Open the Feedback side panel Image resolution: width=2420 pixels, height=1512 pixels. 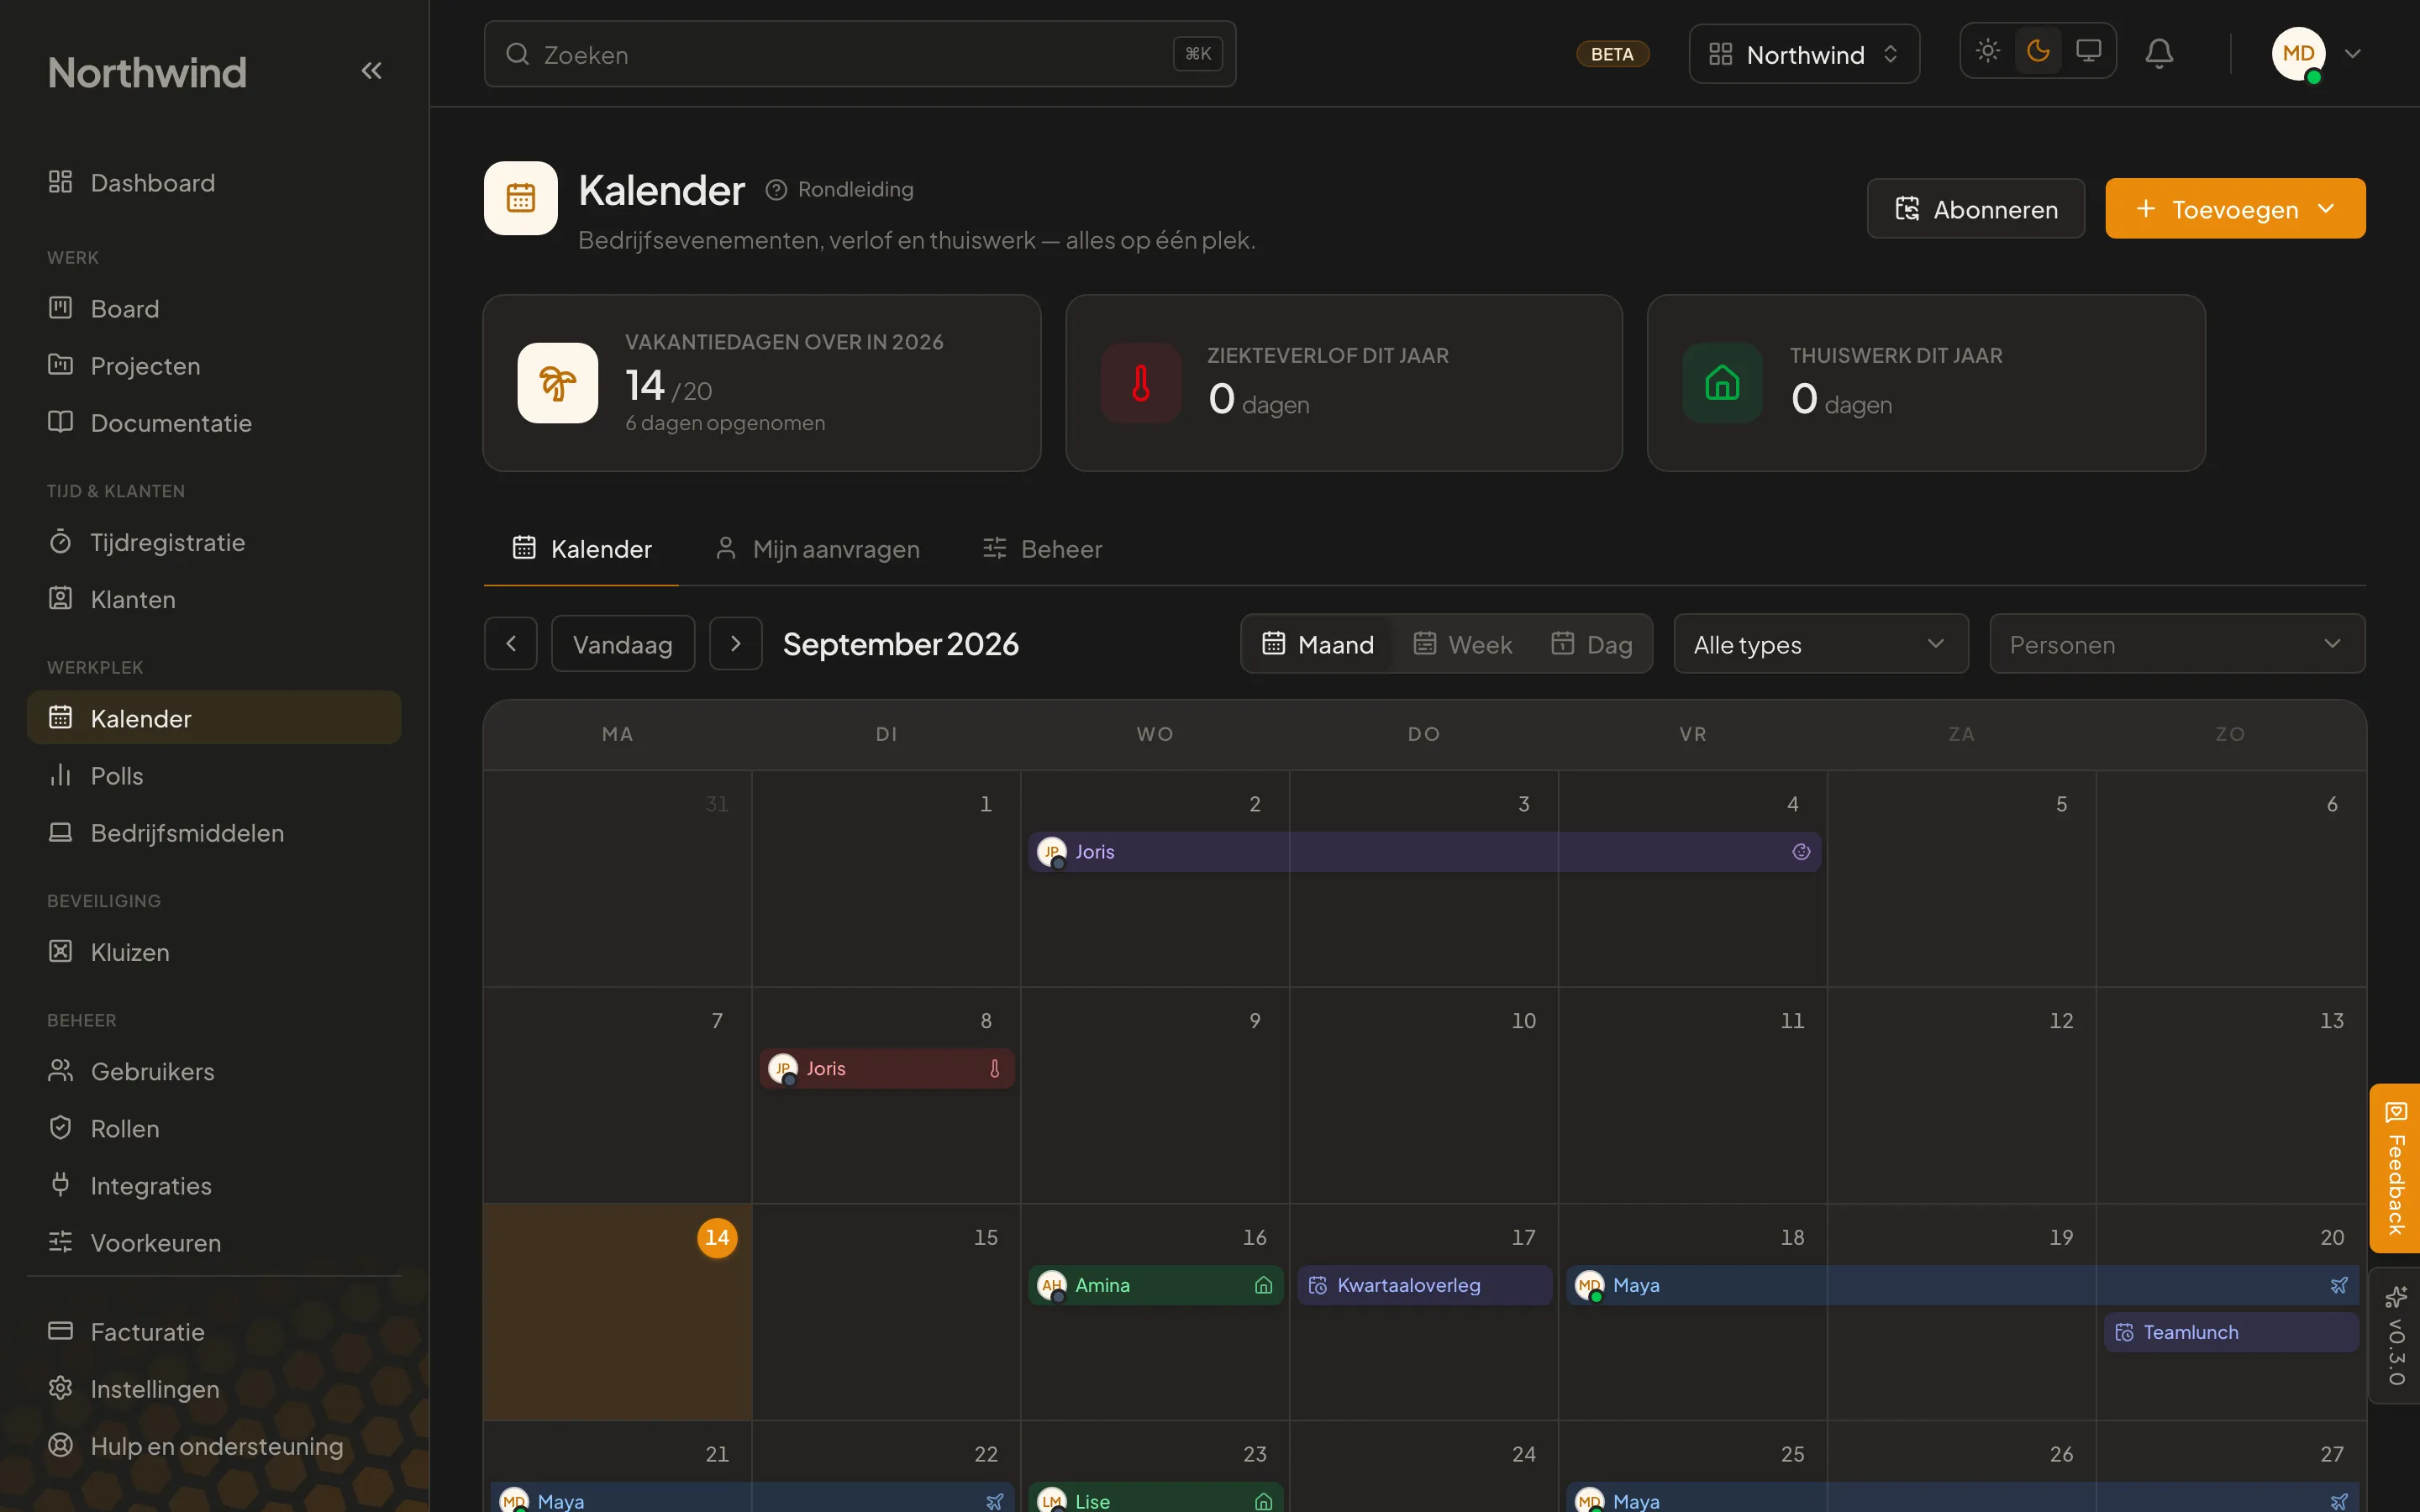(2394, 1169)
